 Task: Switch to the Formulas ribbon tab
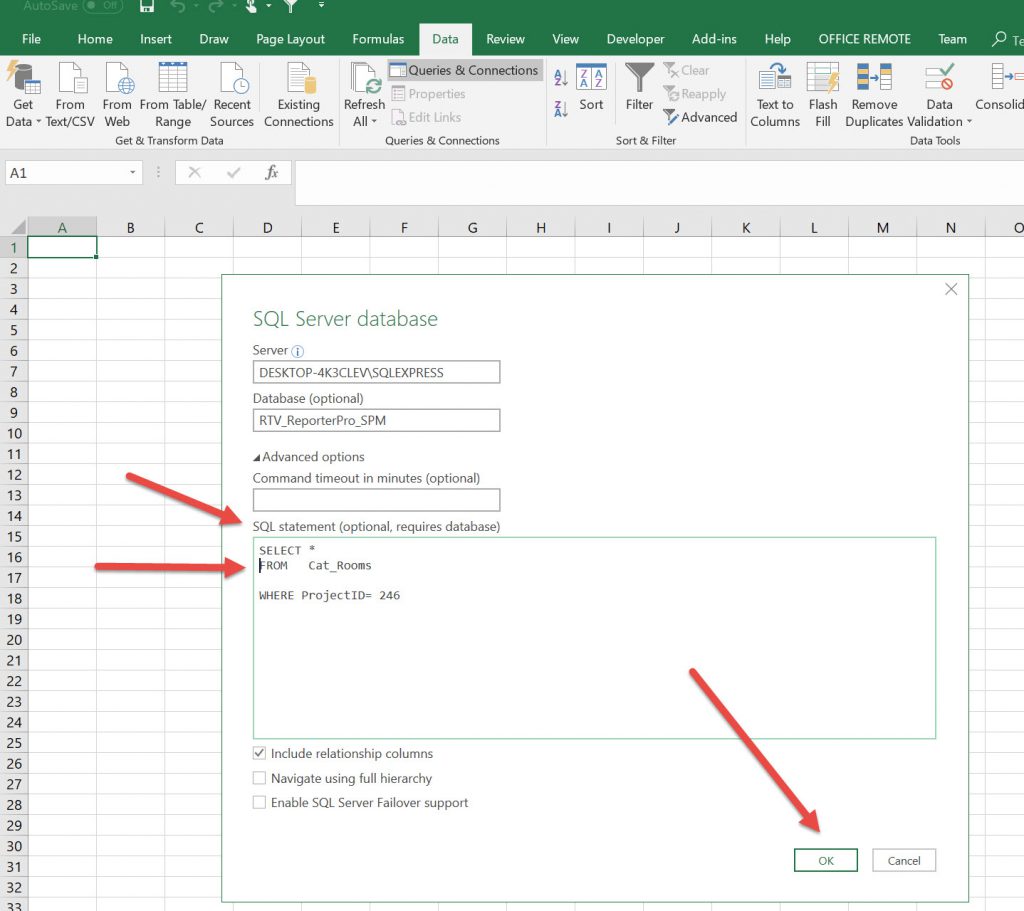click(x=378, y=39)
